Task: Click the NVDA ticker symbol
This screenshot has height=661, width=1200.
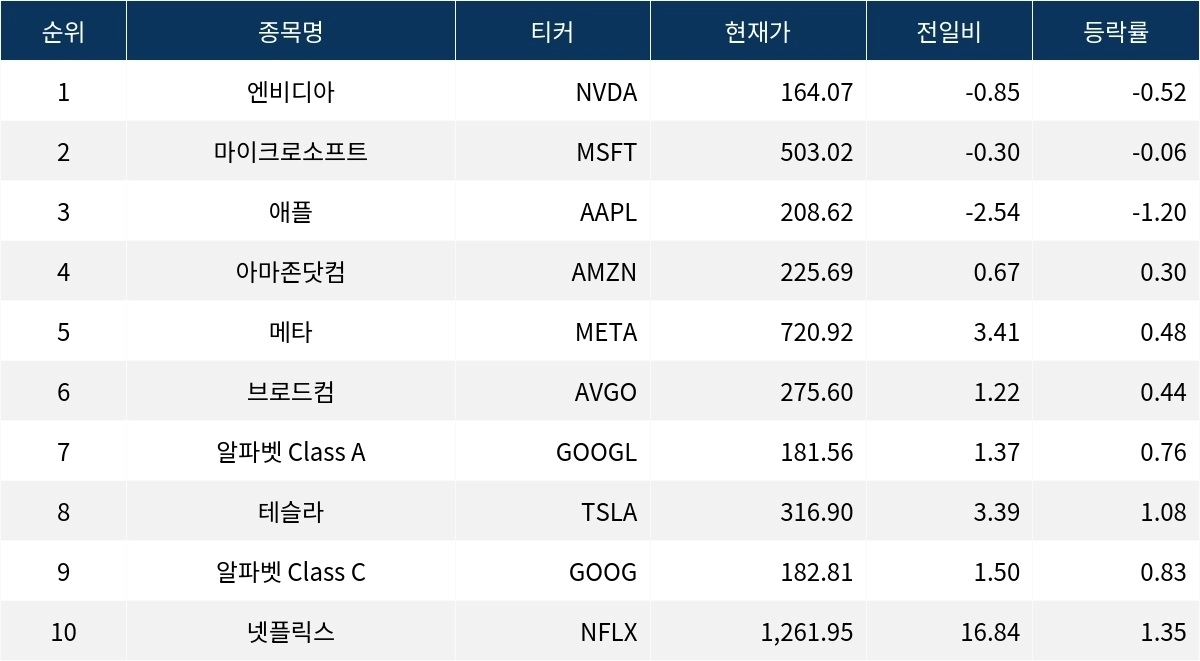Action: pos(606,92)
